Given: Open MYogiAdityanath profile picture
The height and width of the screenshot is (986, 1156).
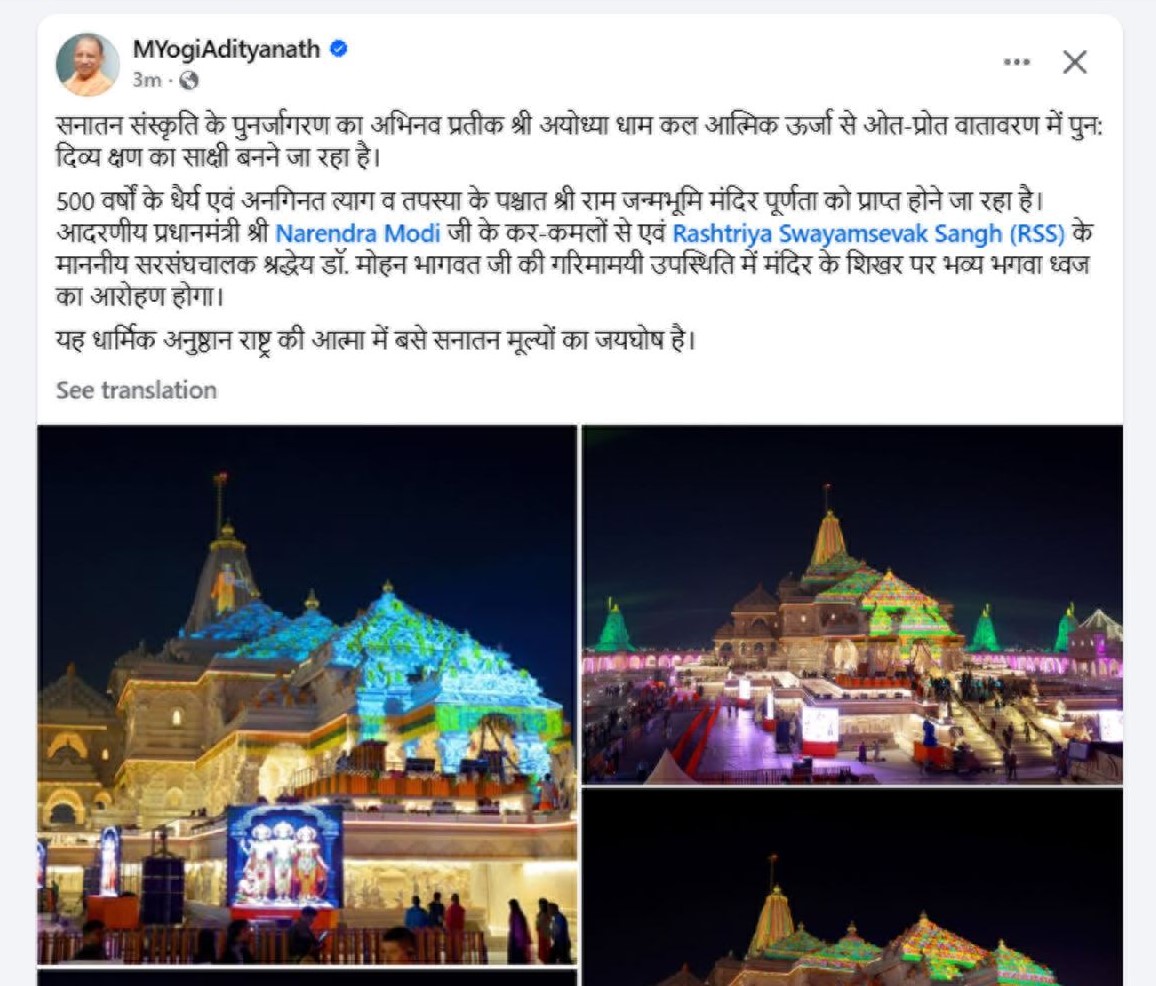Looking at the screenshot, I should (x=87, y=64).
